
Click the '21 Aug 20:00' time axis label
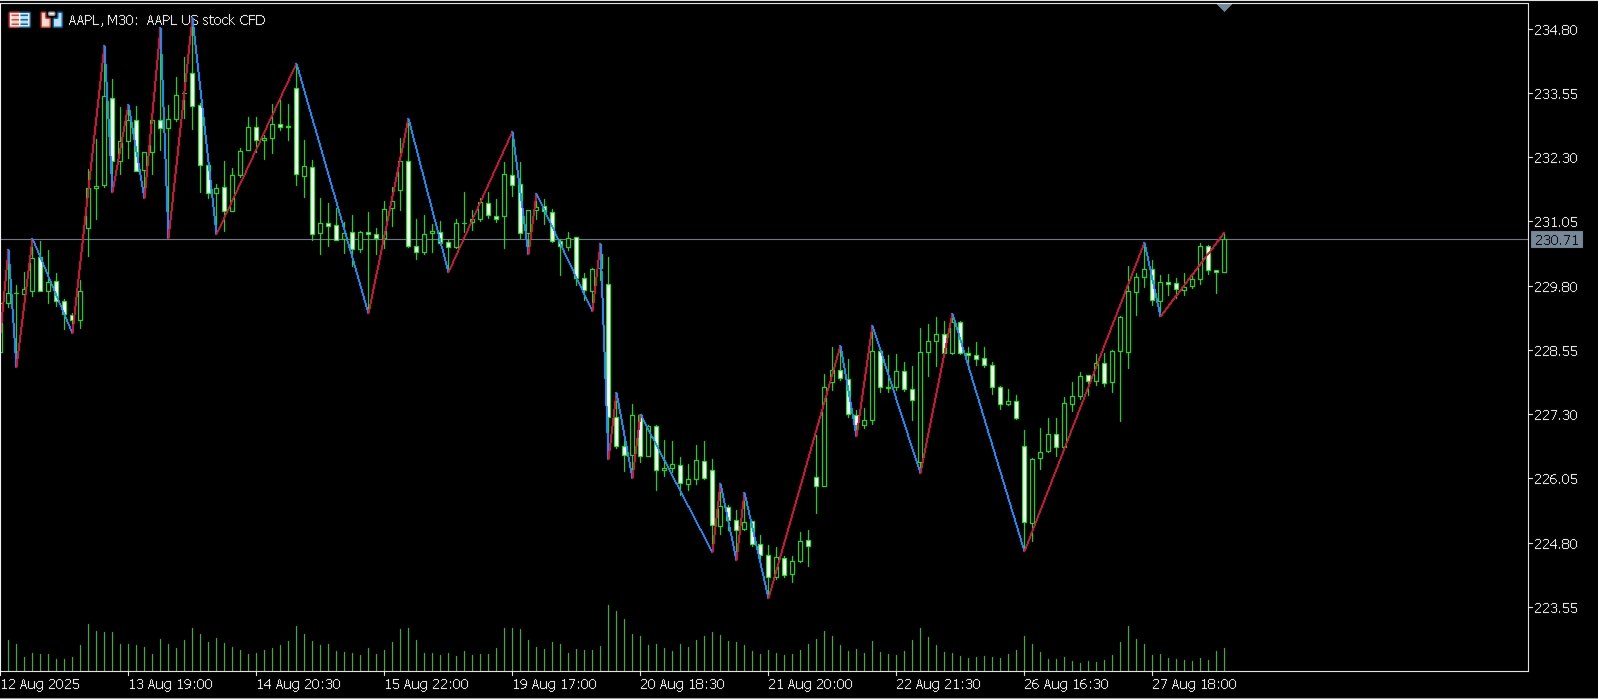(x=810, y=684)
